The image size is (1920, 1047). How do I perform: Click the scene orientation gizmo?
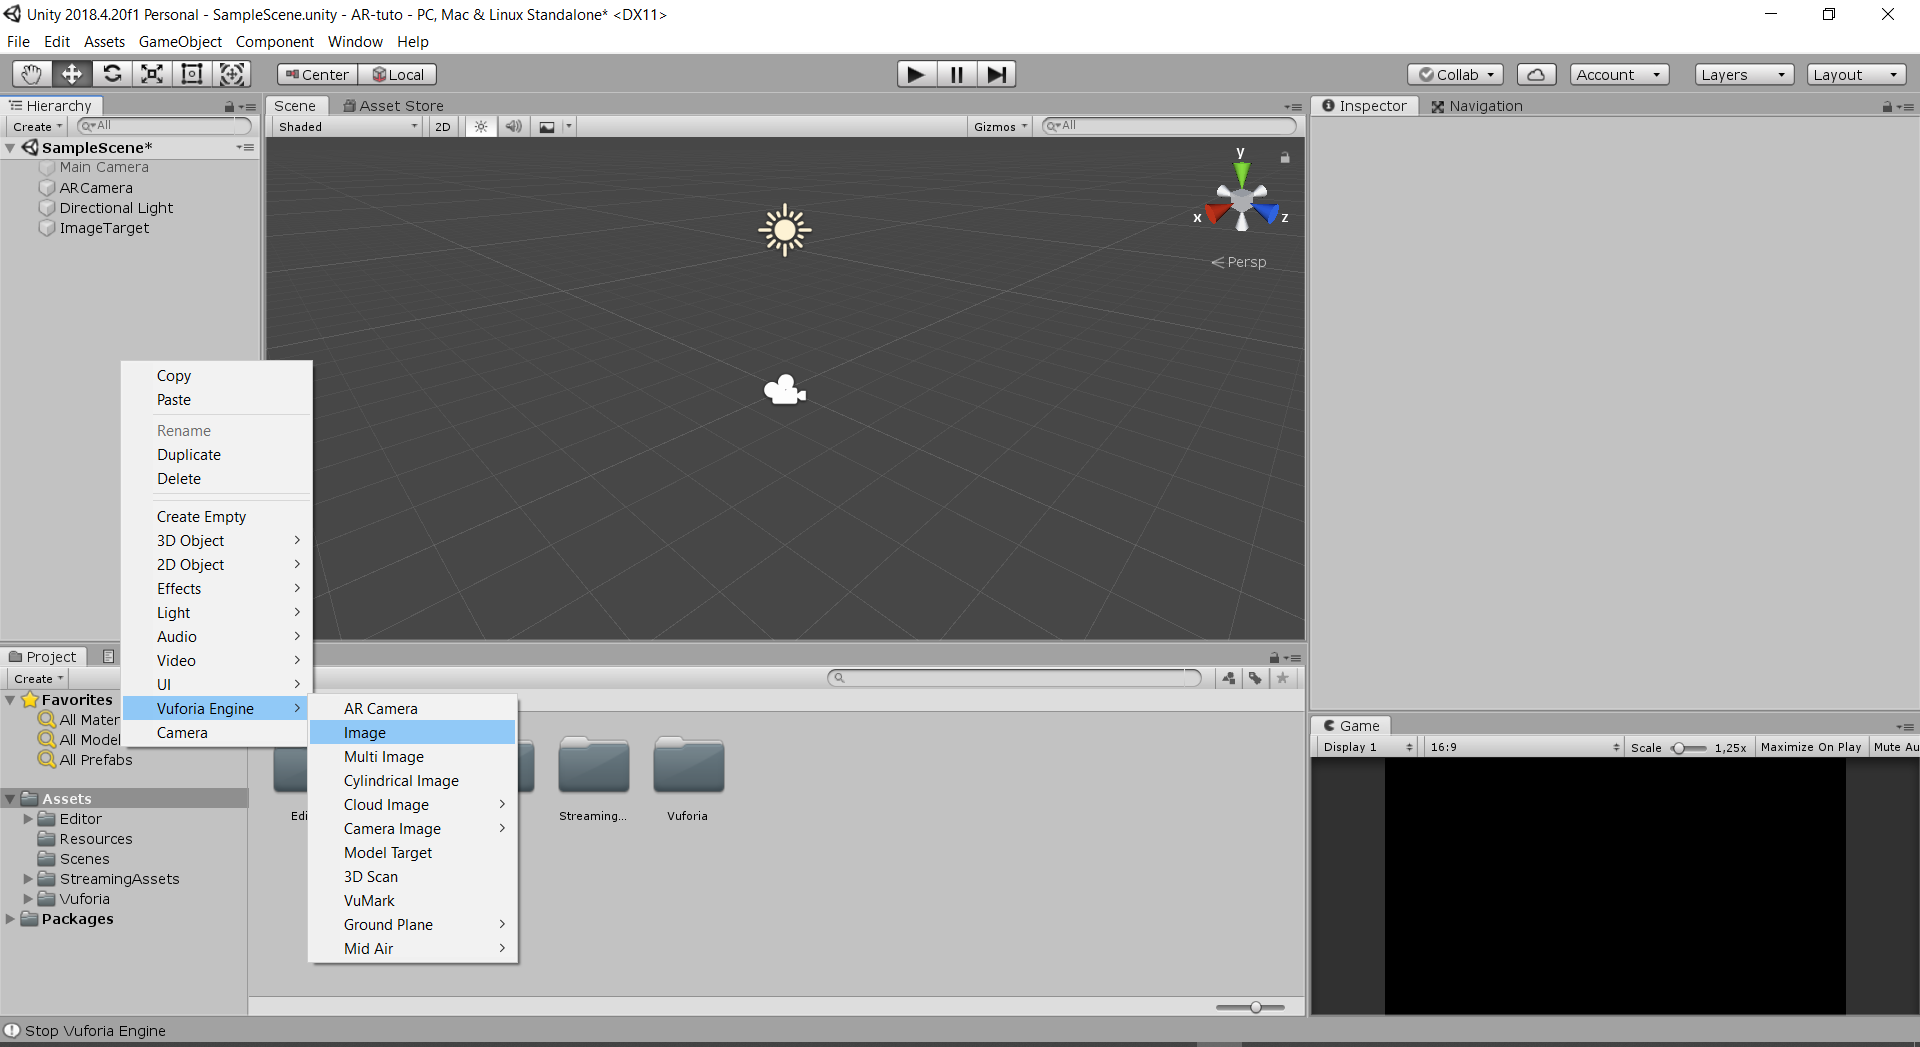[x=1241, y=202]
